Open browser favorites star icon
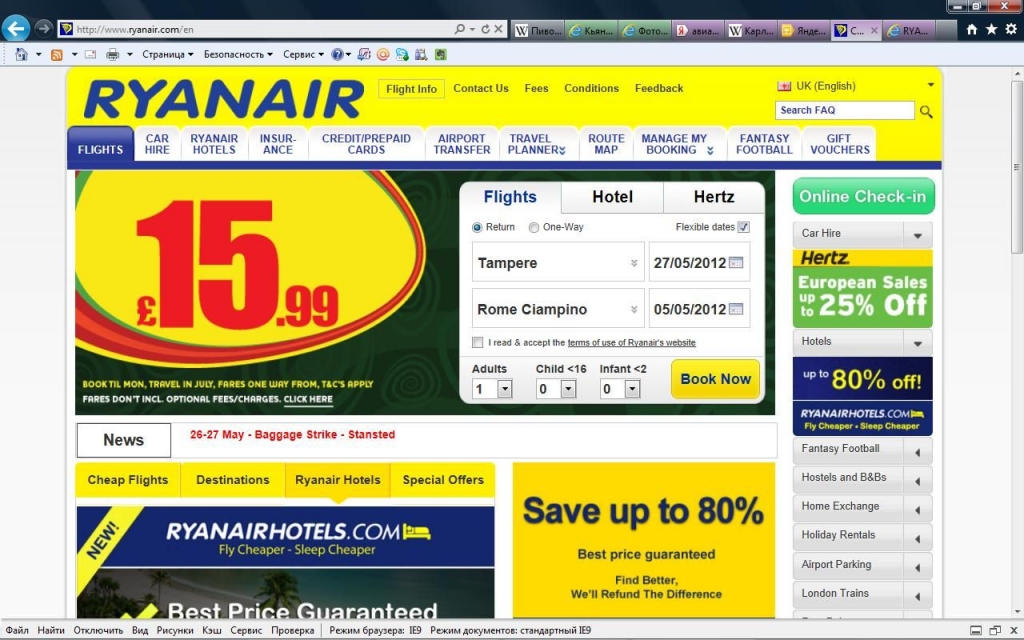Image resolution: width=1024 pixels, height=640 pixels. click(x=991, y=29)
